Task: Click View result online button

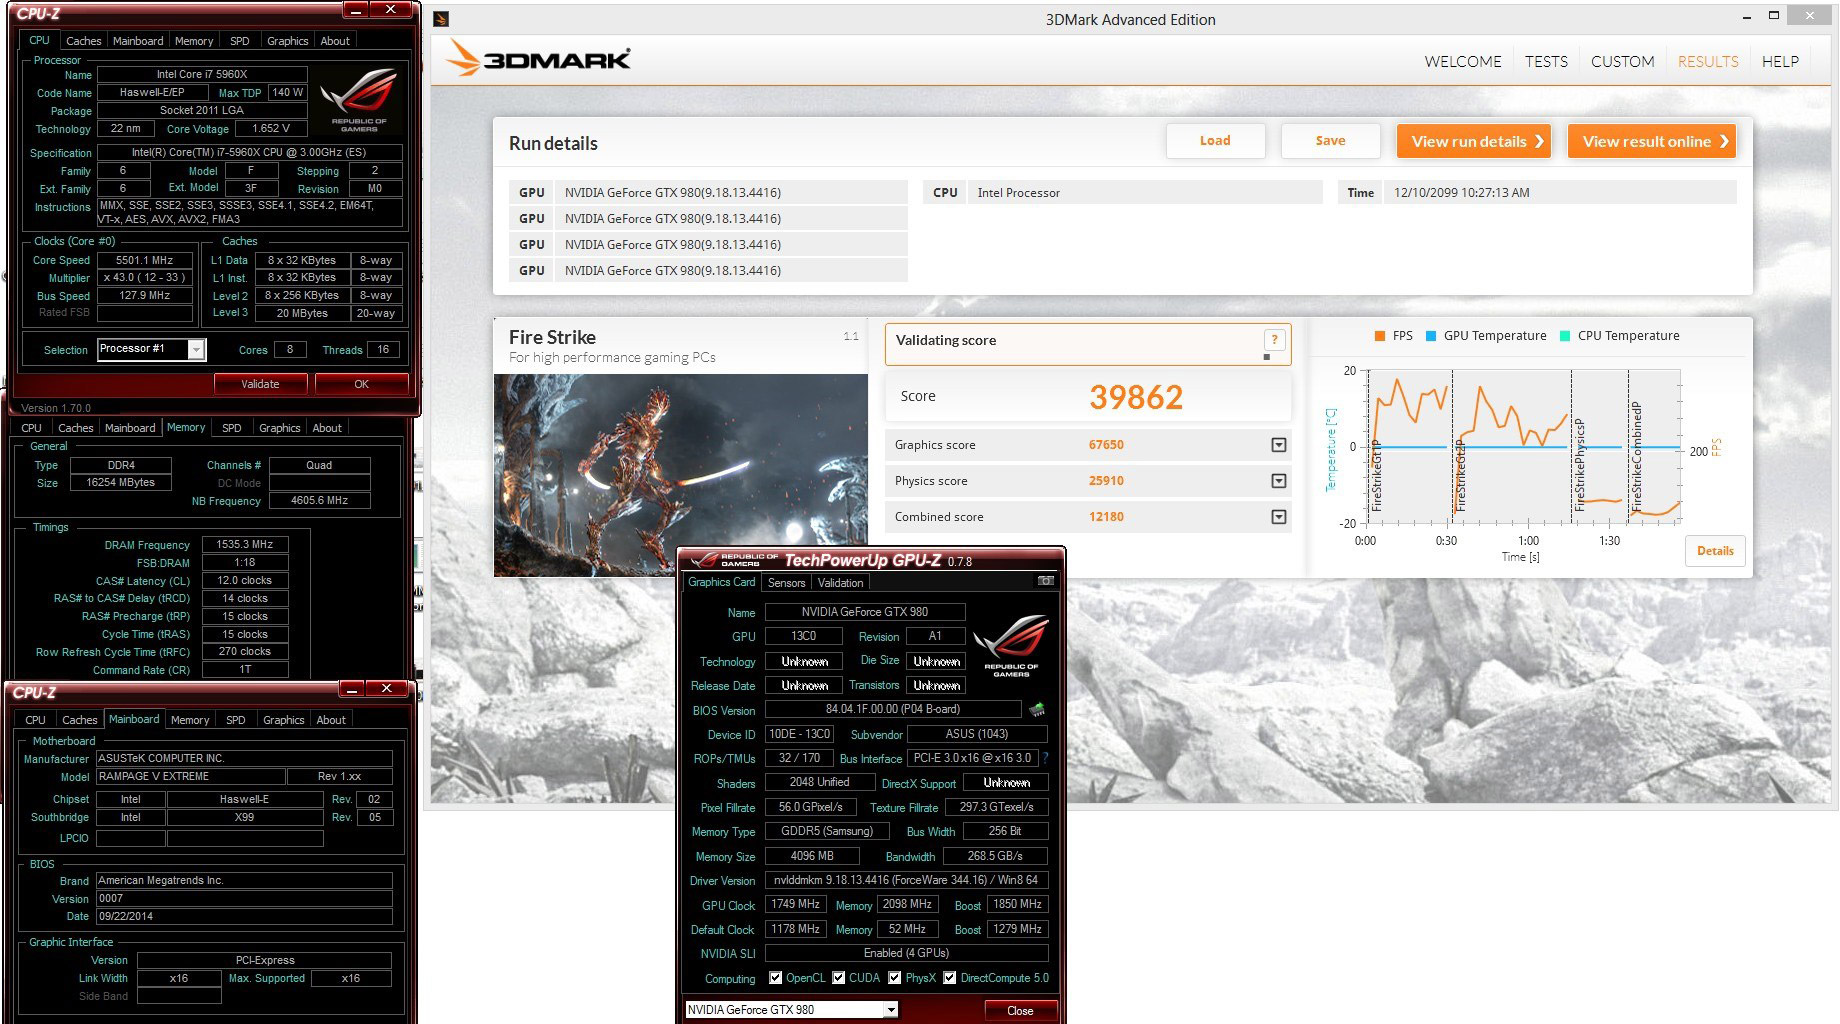Action: click(x=1651, y=141)
